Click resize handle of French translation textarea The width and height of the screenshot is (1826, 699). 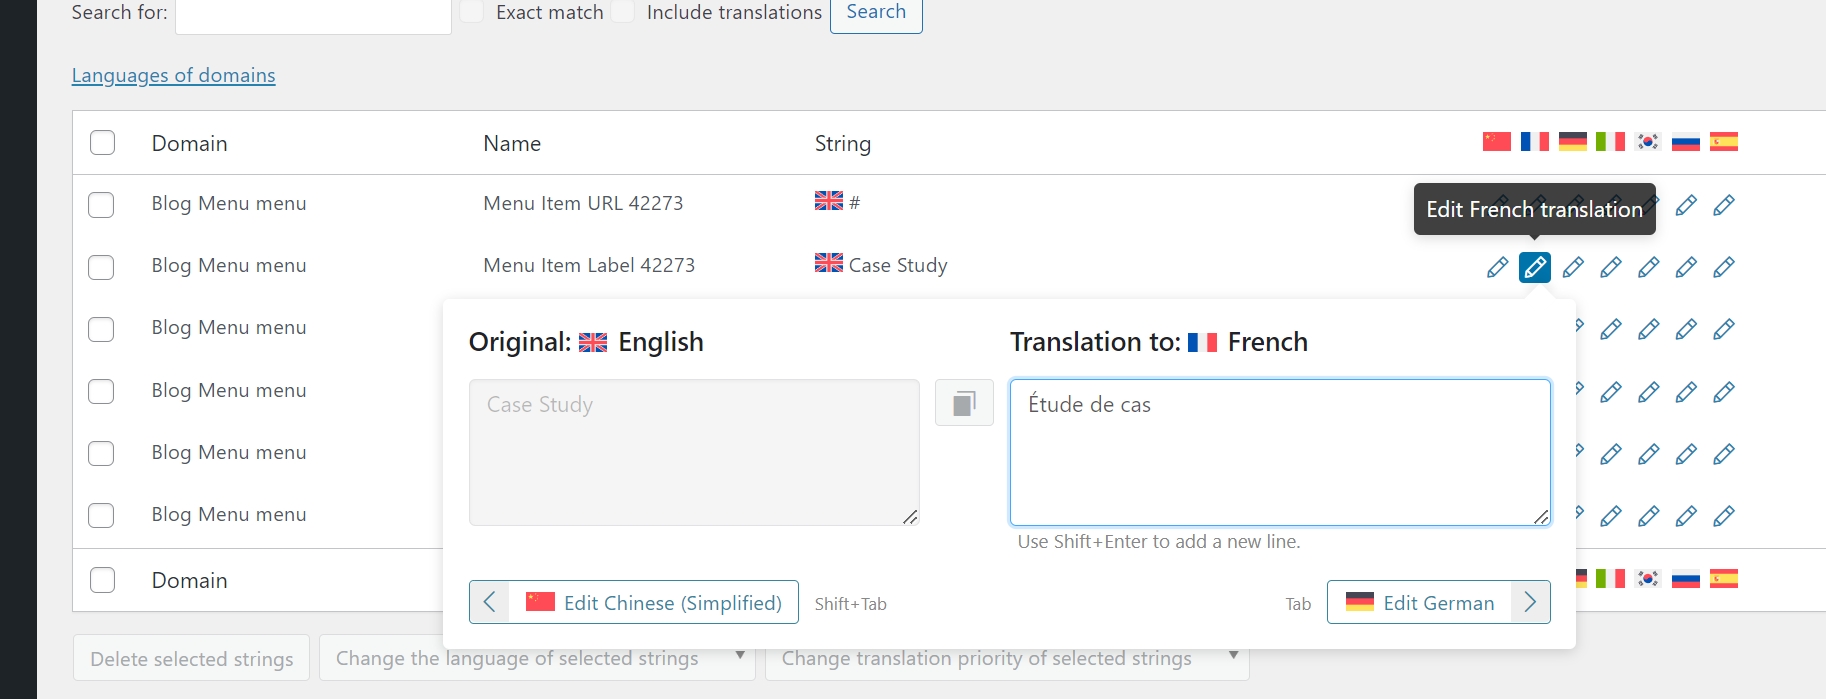tap(1541, 516)
